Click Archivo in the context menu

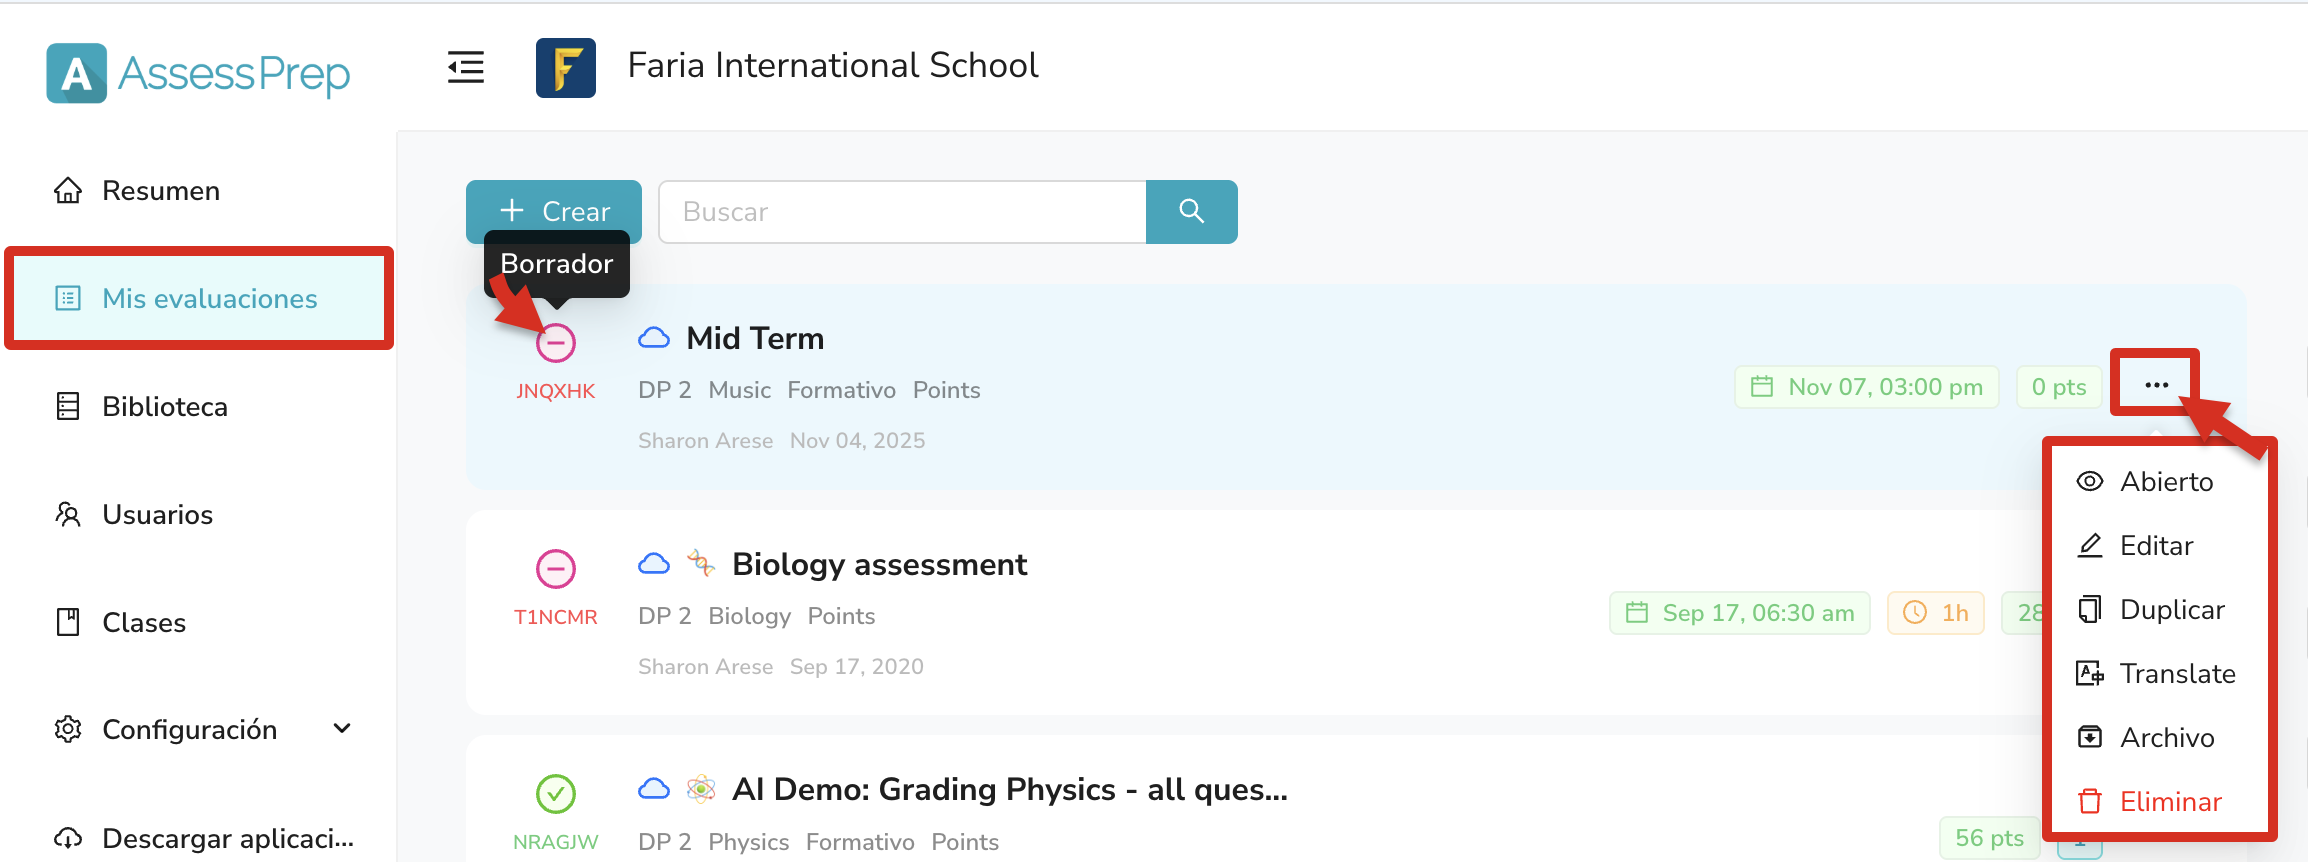click(x=2167, y=738)
